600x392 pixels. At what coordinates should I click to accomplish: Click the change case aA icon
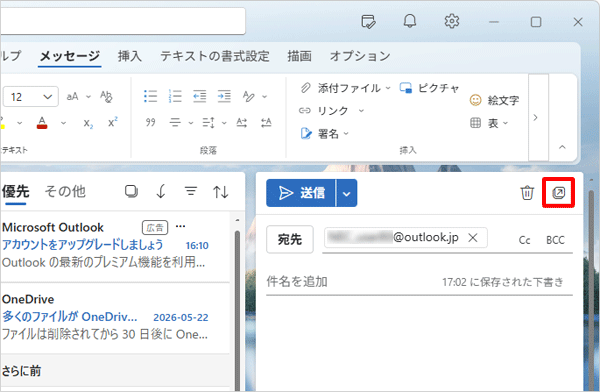pyautogui.click(x=72, y=96)
